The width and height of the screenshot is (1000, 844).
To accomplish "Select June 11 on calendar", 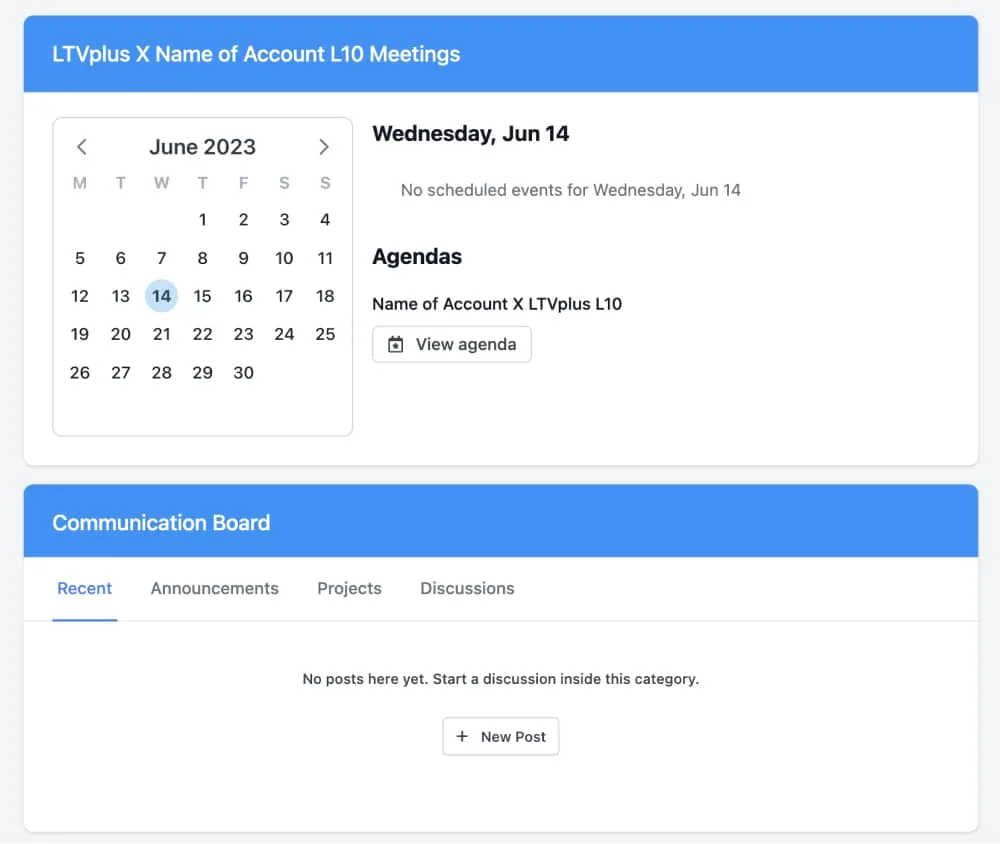I will coord(325,258).
